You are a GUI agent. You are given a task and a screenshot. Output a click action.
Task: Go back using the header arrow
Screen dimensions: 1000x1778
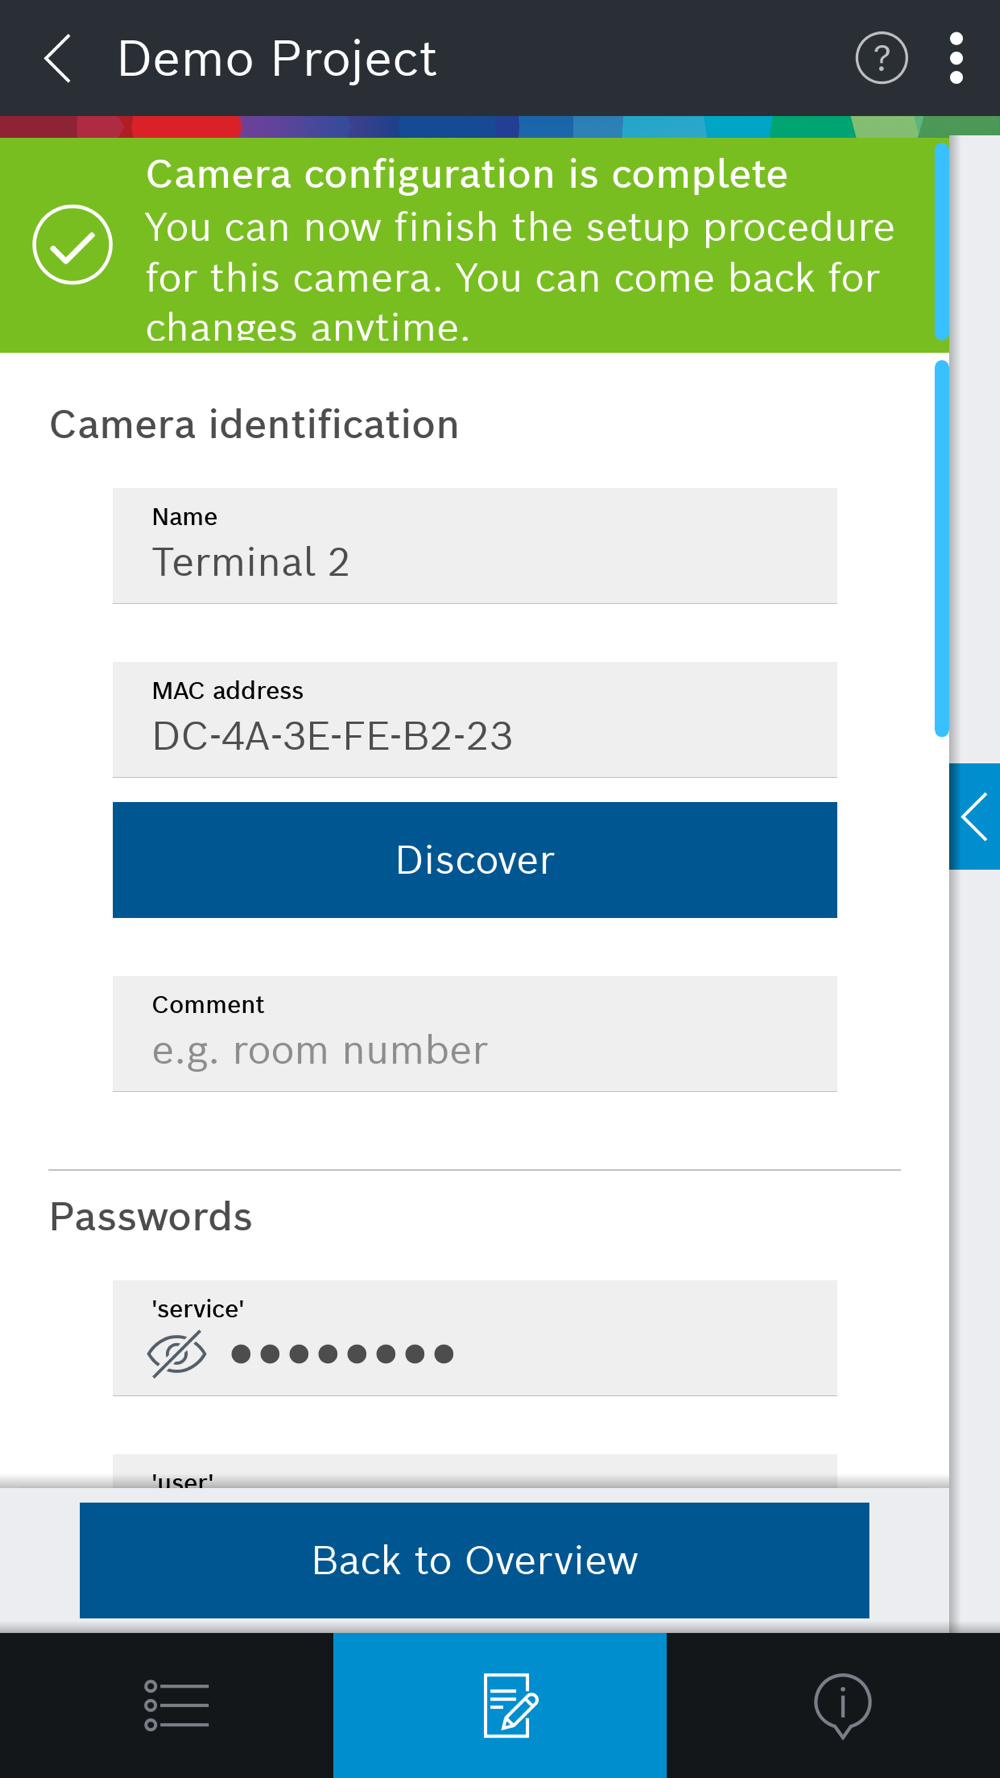(58, 58)
